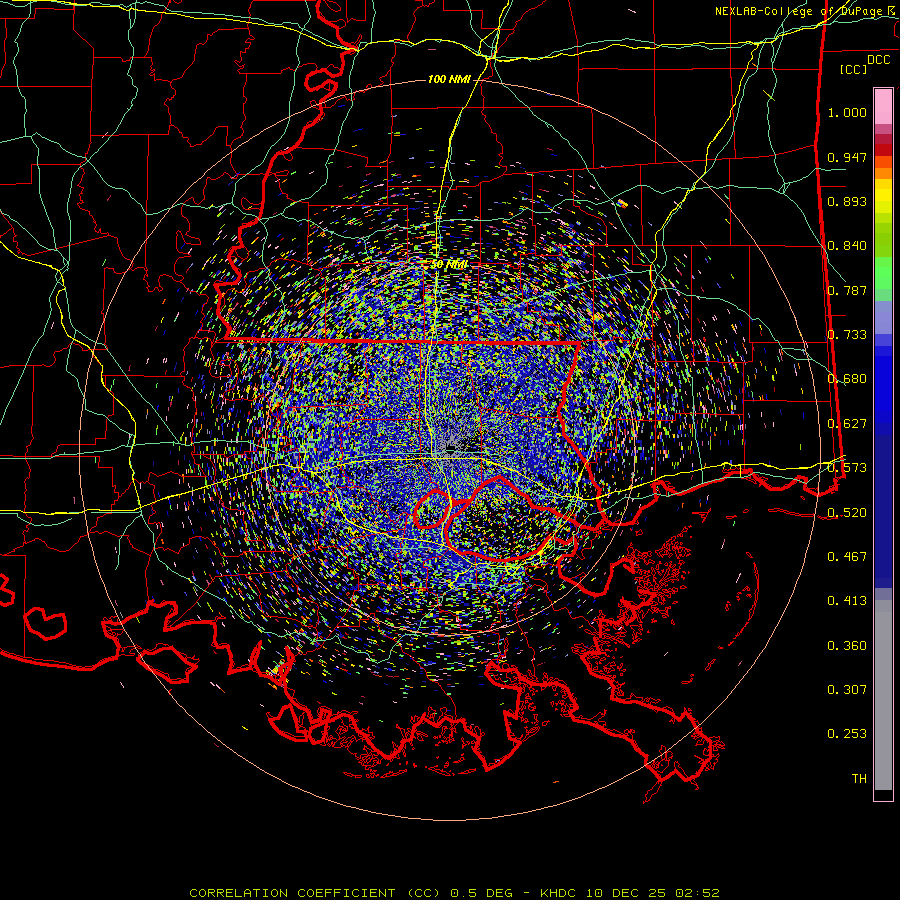This screenshot has width=900, height=900.
Task: Select the 0.520 scale value
Action: tap(847, 513)
